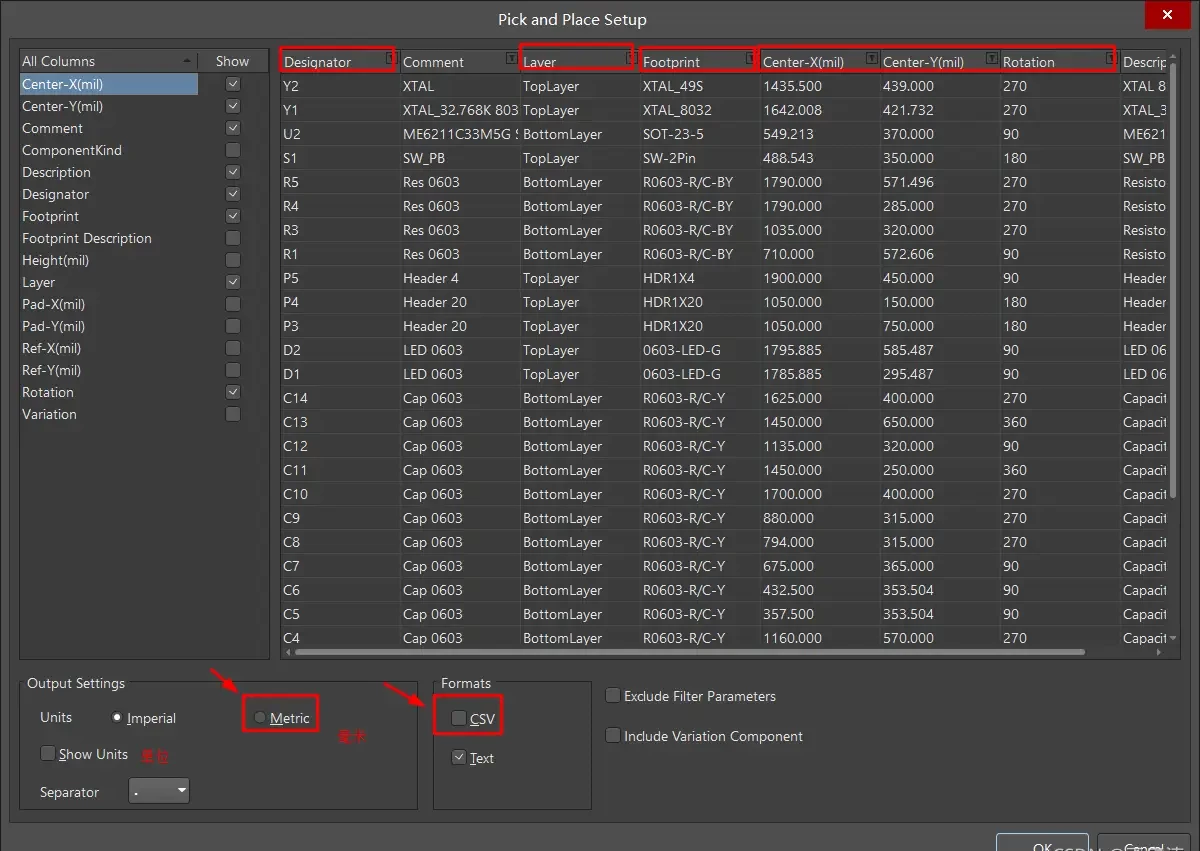Enable Show for Height(mil)

click(x=233, y=260)
